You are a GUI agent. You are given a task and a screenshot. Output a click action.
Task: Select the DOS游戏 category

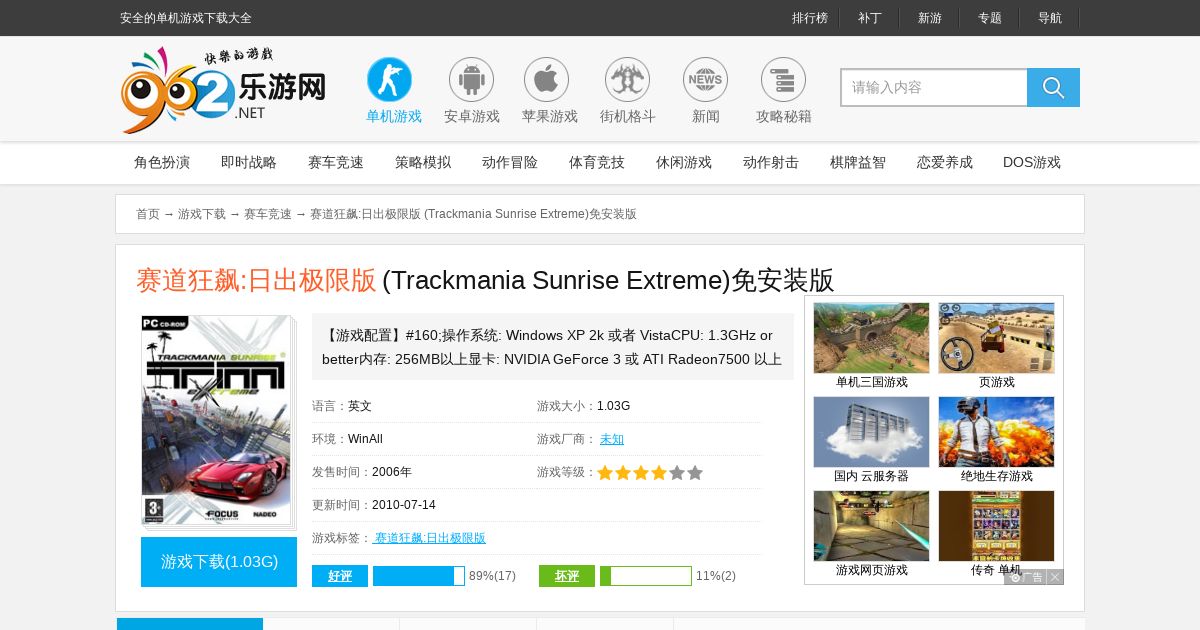pos(1032,162)
